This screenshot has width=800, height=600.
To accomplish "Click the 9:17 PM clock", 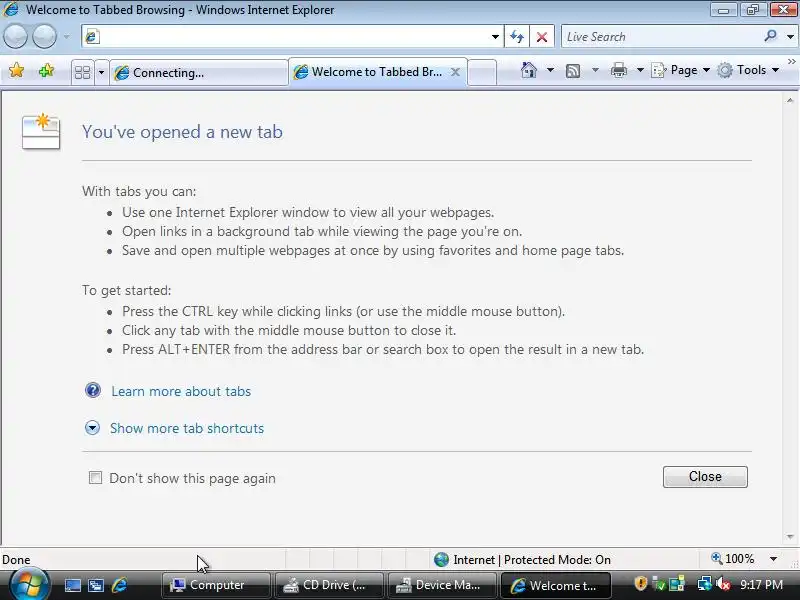I will click(761, 585).
